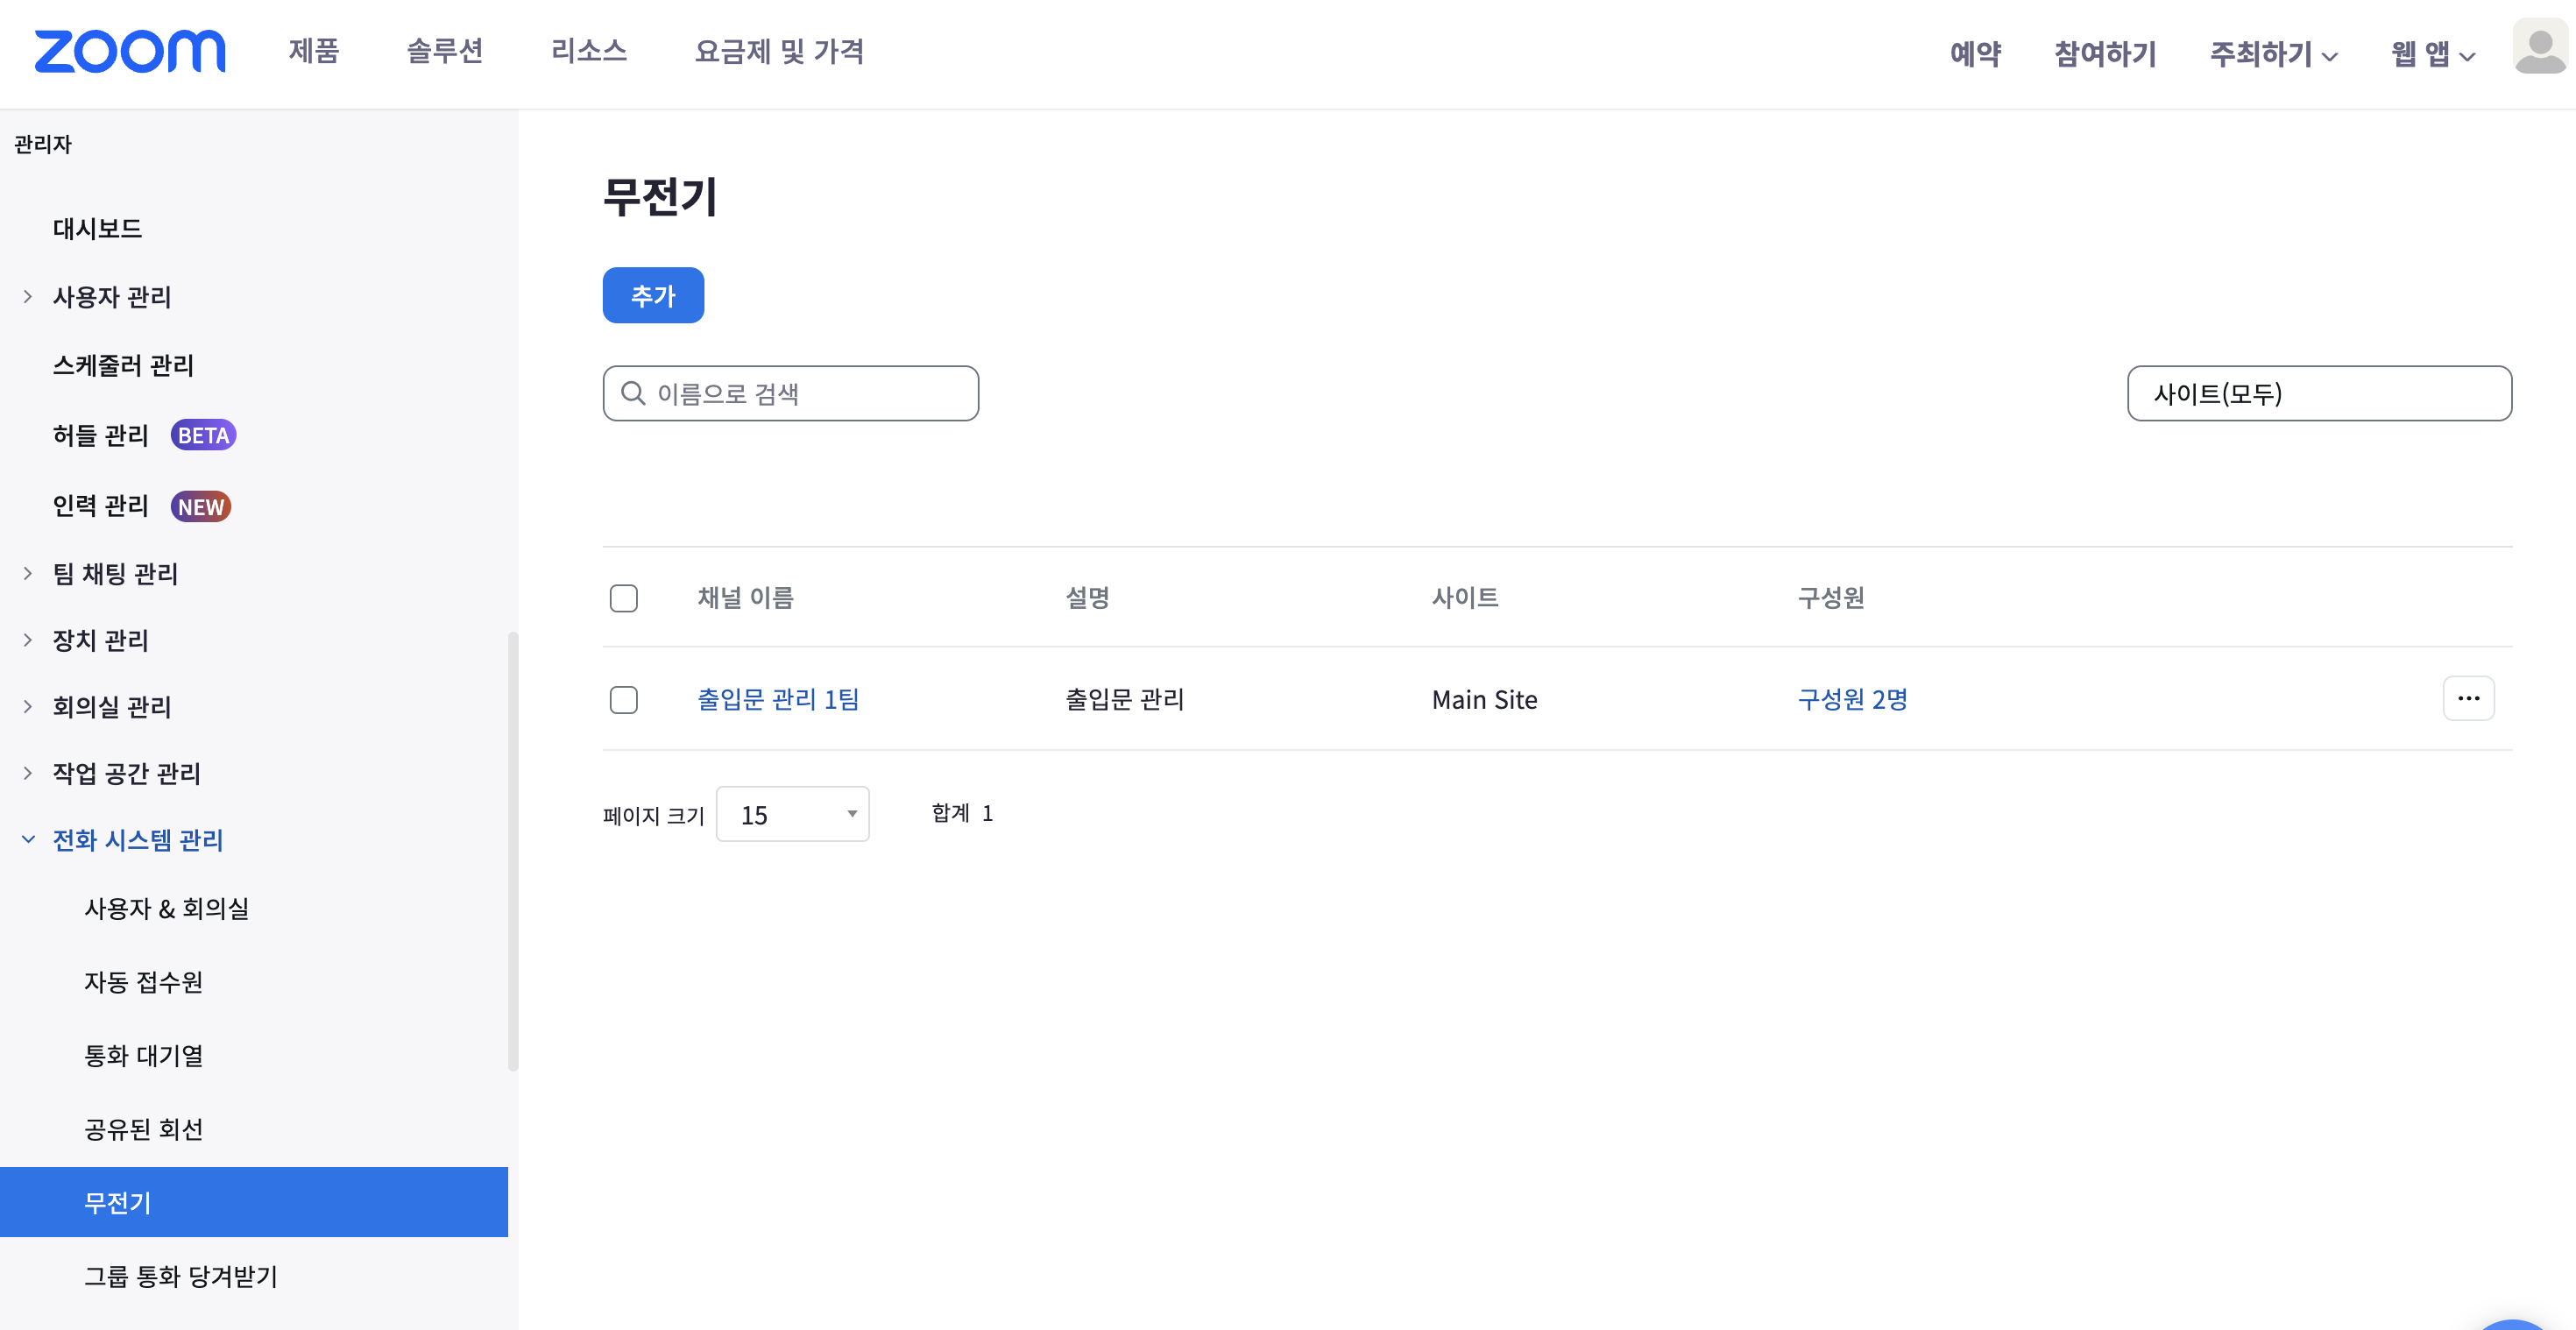Click the NEW badge next to 인력 관리
Viewport: 2576px width, 1330px height.
[200, 507]
